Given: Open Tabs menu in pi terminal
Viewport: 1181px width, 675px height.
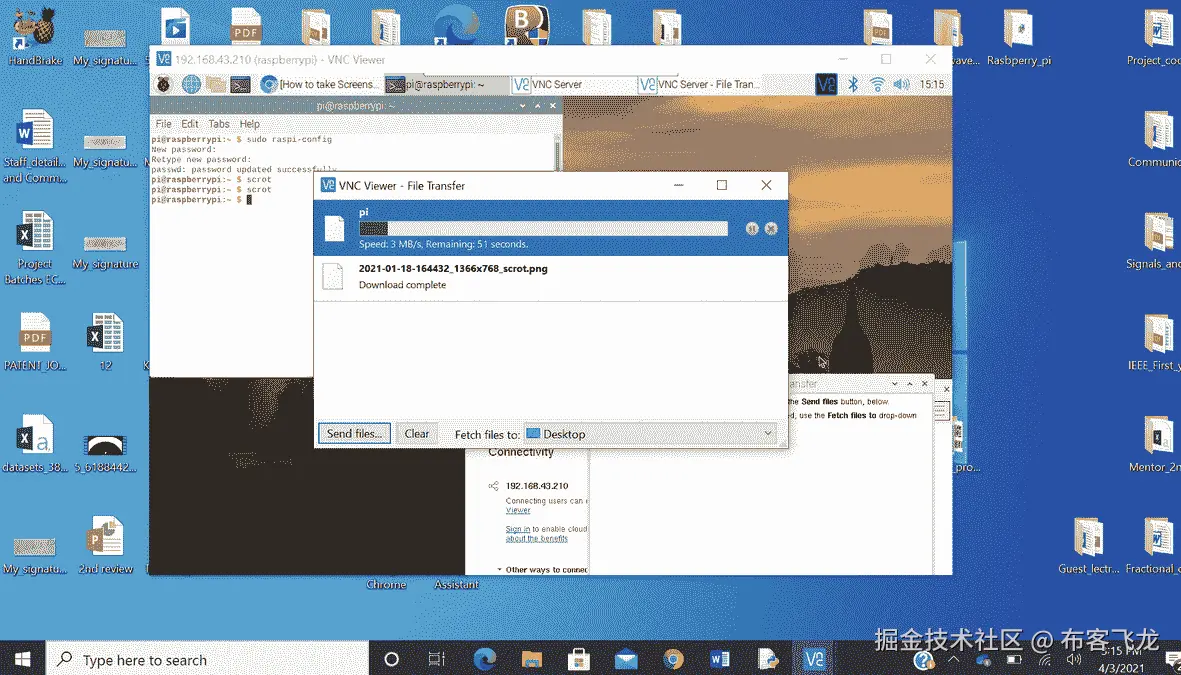Looking at the screenshot, I should [x=218, y=124].
